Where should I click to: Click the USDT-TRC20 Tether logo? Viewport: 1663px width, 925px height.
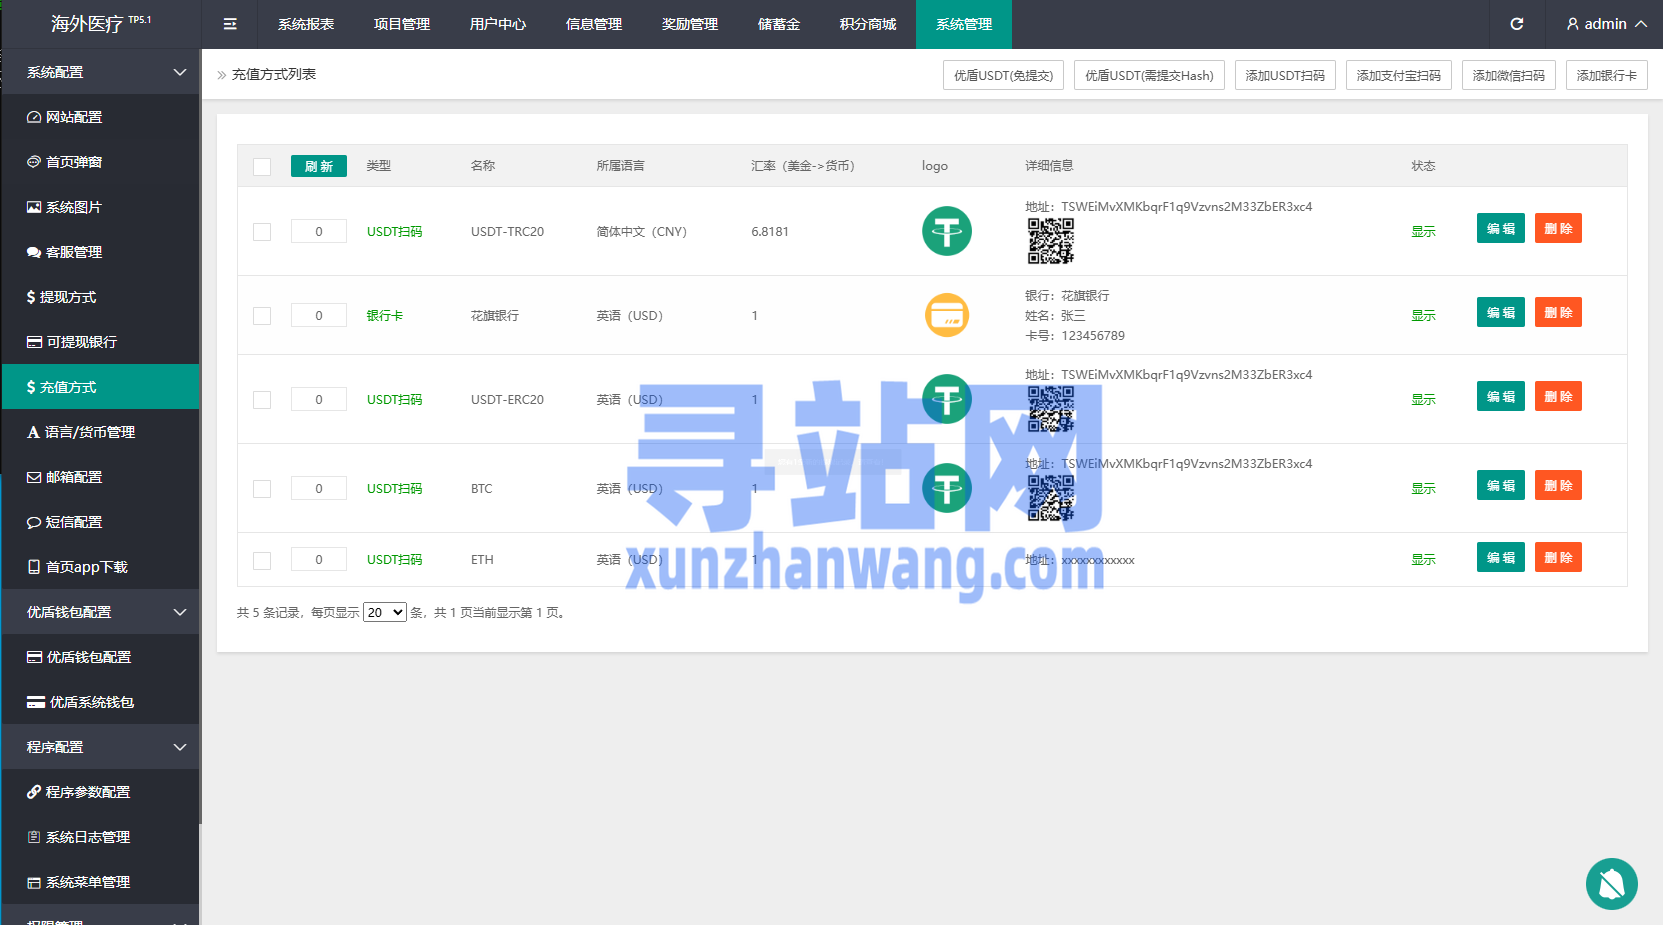click(946, 231)
